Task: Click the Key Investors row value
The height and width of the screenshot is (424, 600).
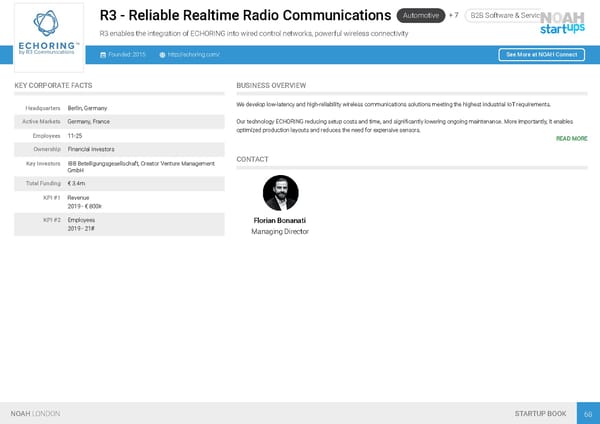Action: [140, 166]
